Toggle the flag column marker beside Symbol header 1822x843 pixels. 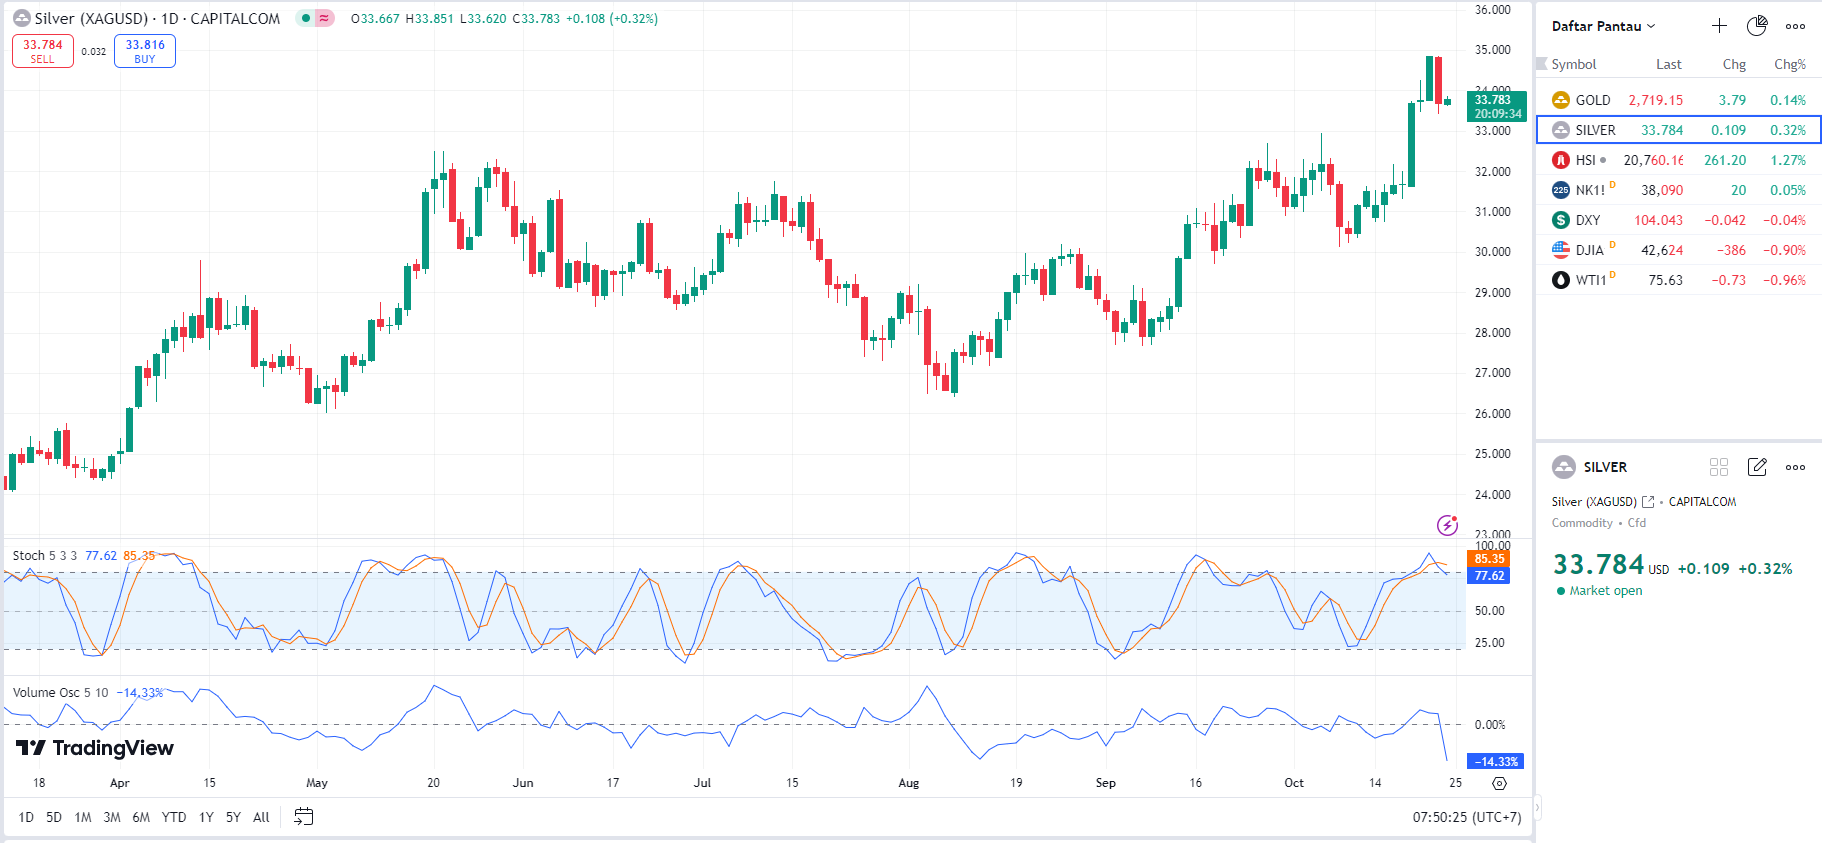1541,64
